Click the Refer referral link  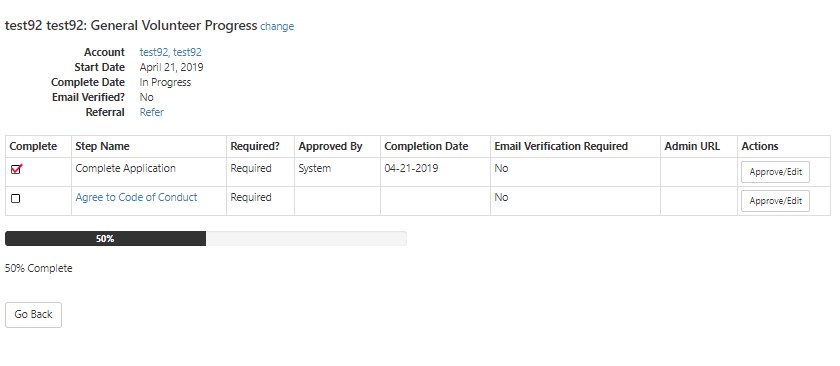click(x=152, y=112)
